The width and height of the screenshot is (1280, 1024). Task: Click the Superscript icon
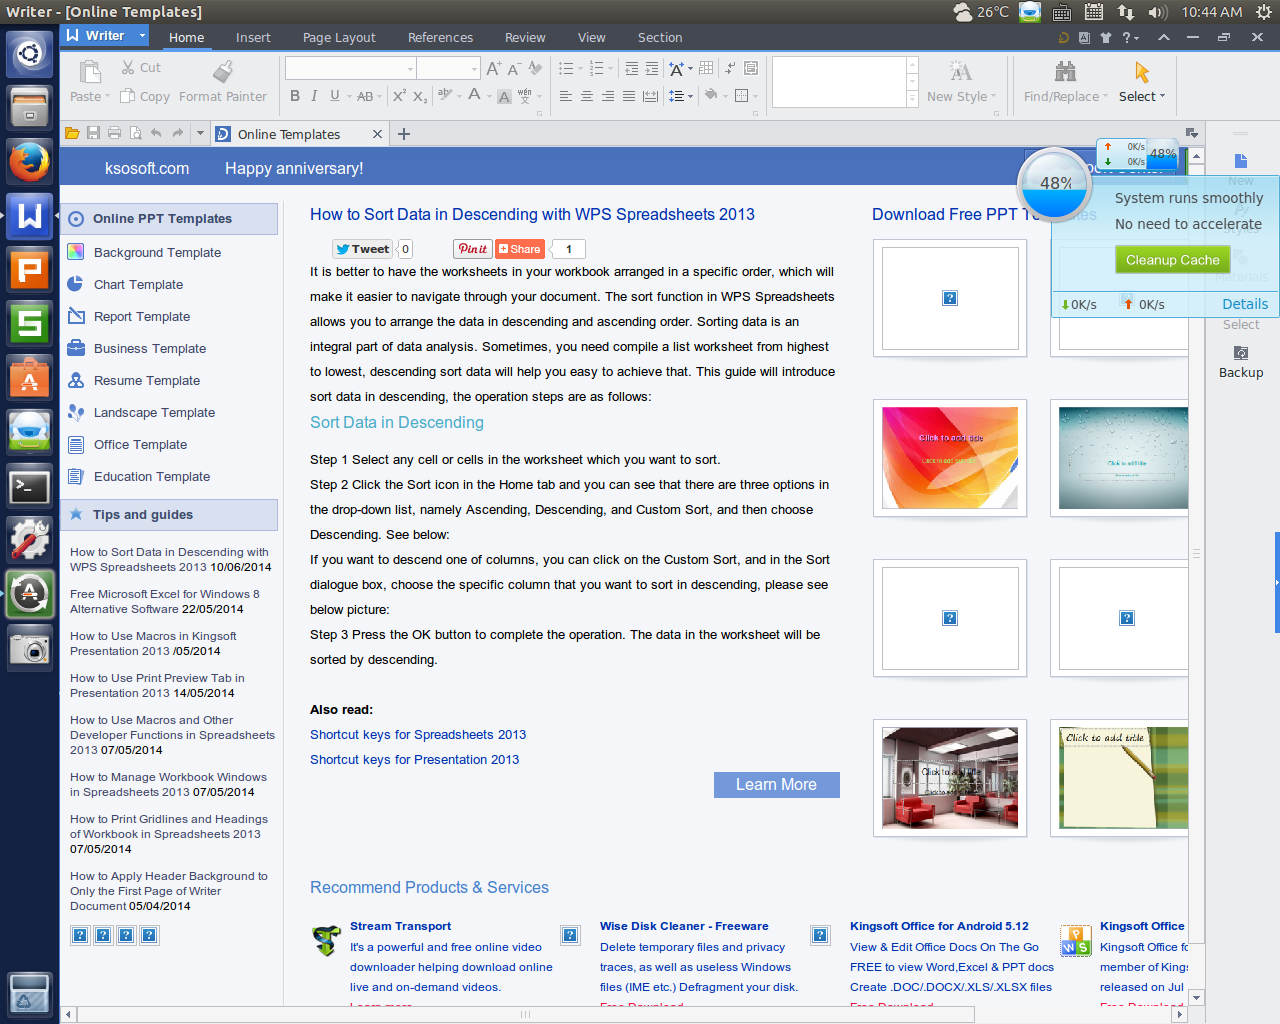click(399, 96)
